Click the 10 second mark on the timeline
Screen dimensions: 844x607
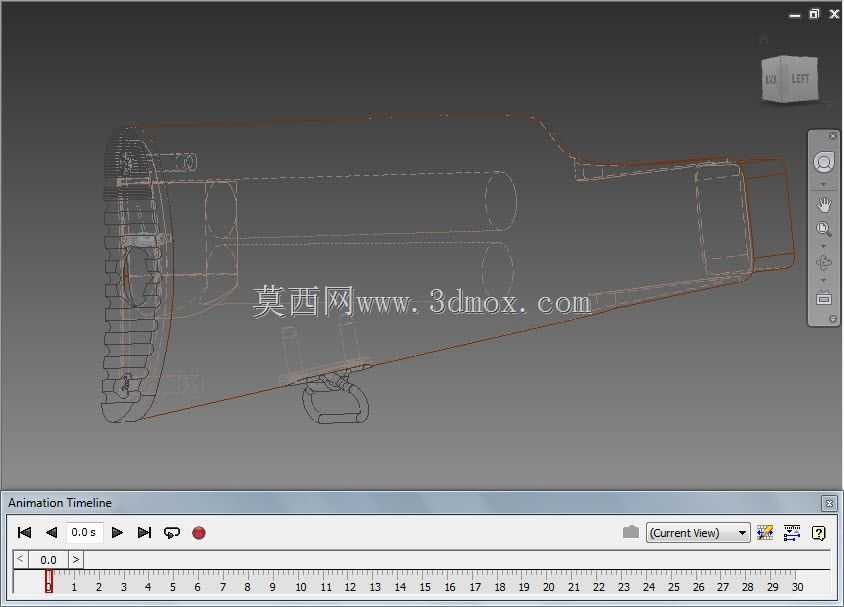click(301, 587)
